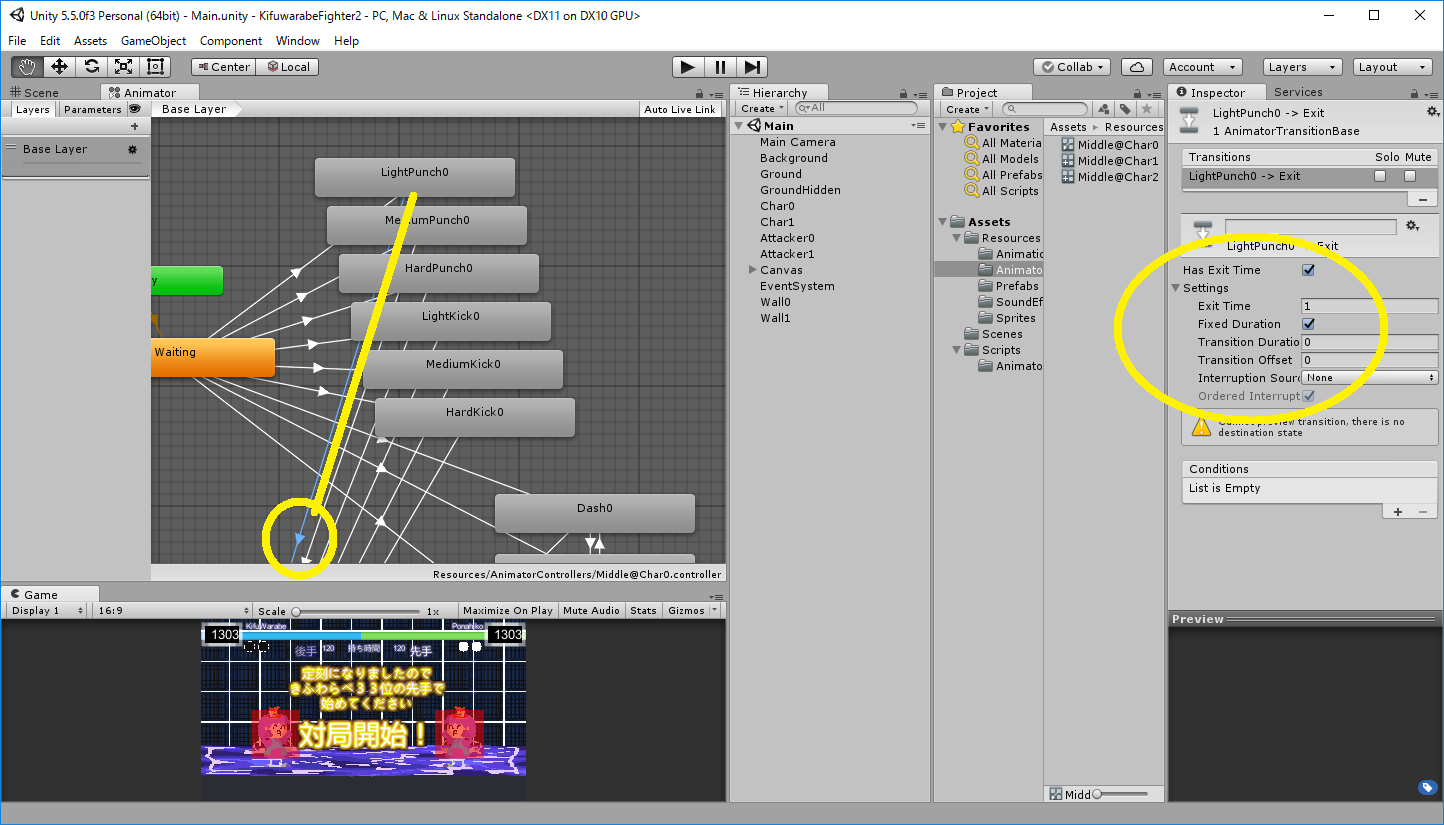Screen dimensions: 1444x825
Task: Click the Step frame button
Action: coord(752,67)
